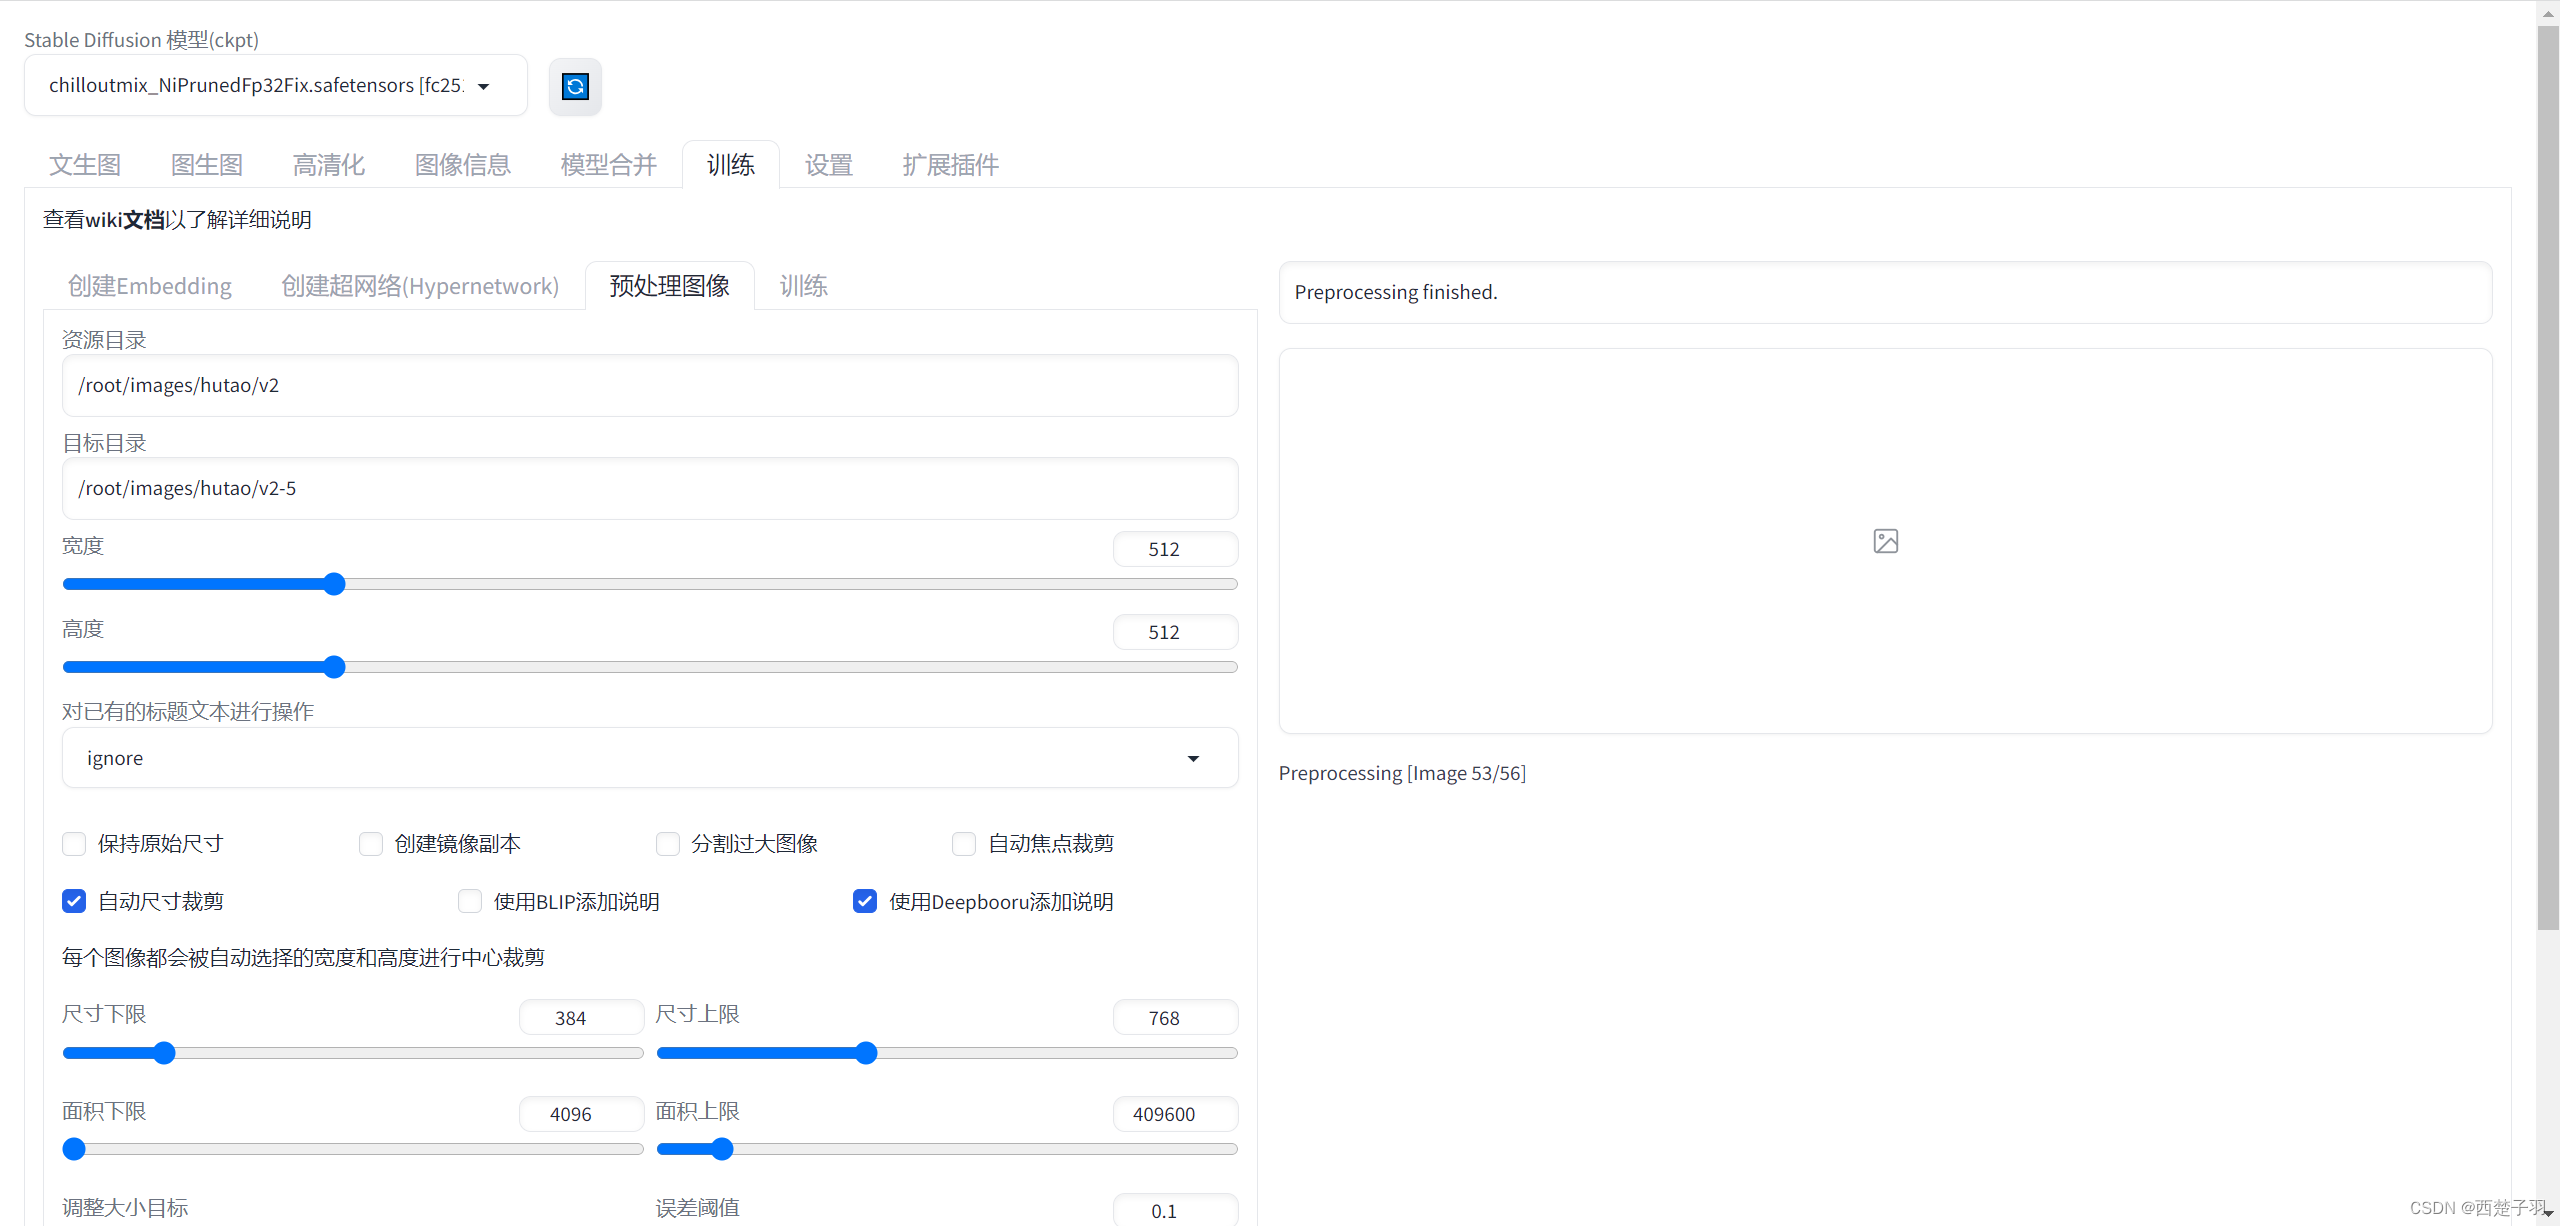Select the 创建Embedding sub-tab
This screenshot has height=1226, width=2560.
(150, 286)
